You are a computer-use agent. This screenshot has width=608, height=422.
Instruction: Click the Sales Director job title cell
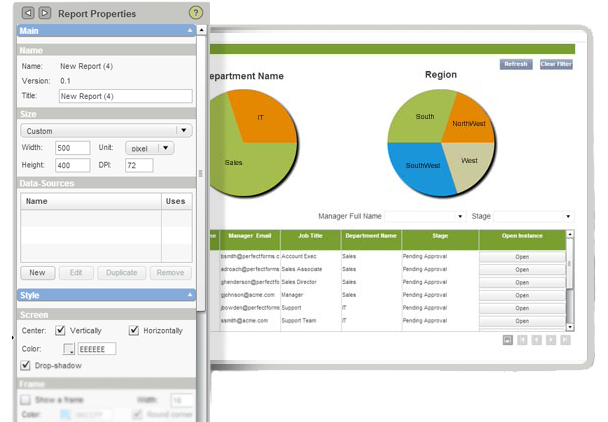point(310,282)
